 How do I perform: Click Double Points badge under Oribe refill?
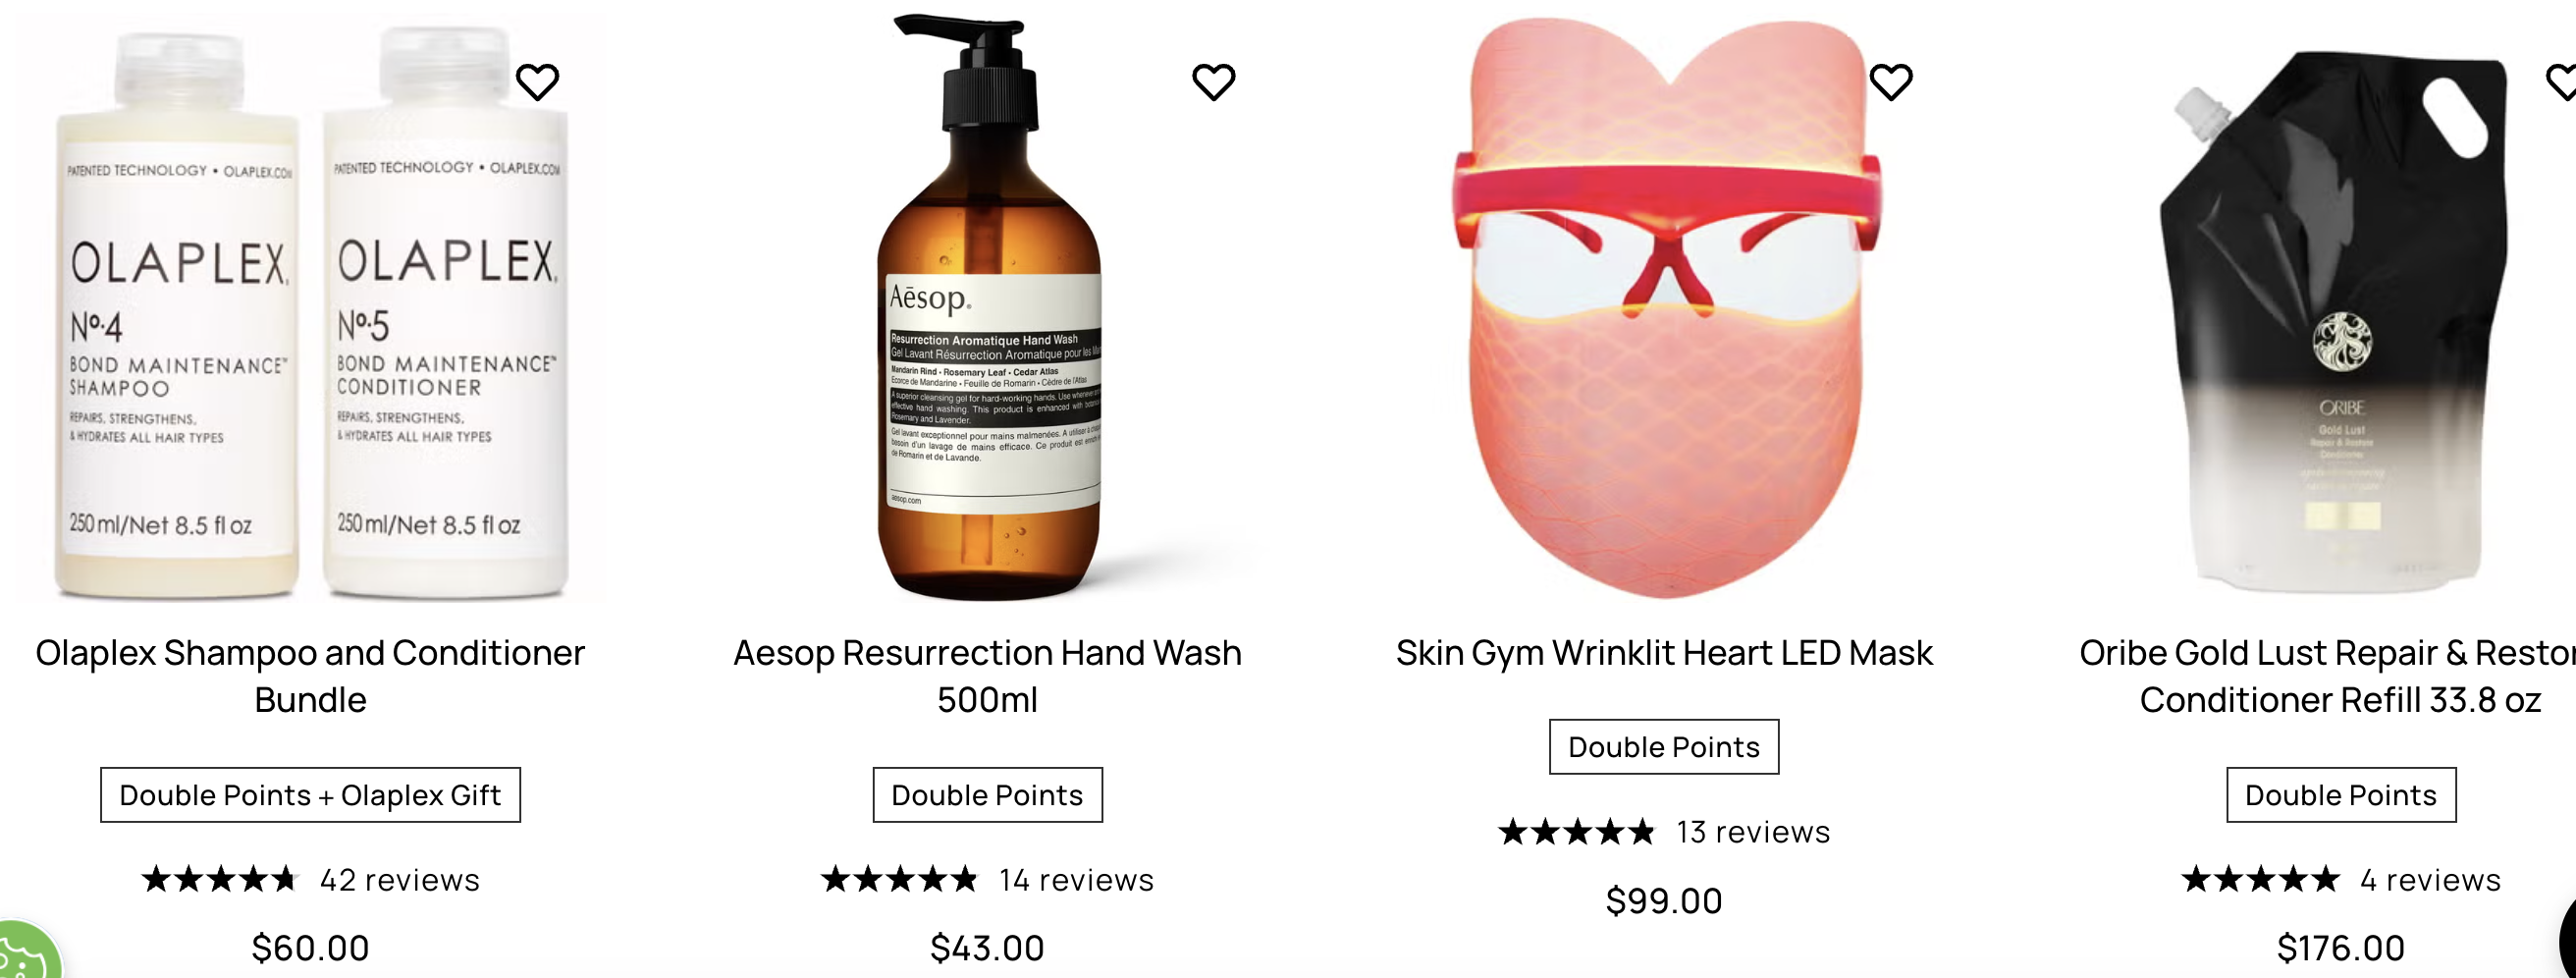coord(2341,795)
